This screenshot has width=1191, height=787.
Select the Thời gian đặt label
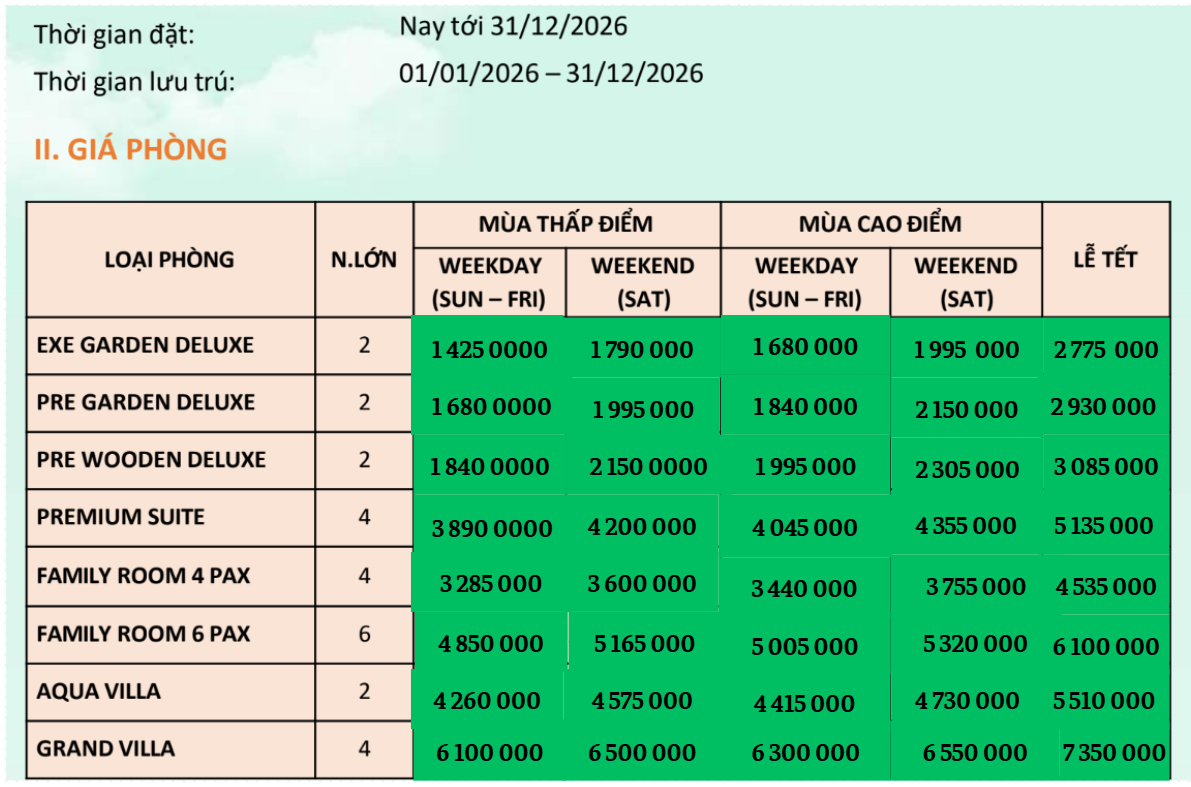(x=114, y=35)
